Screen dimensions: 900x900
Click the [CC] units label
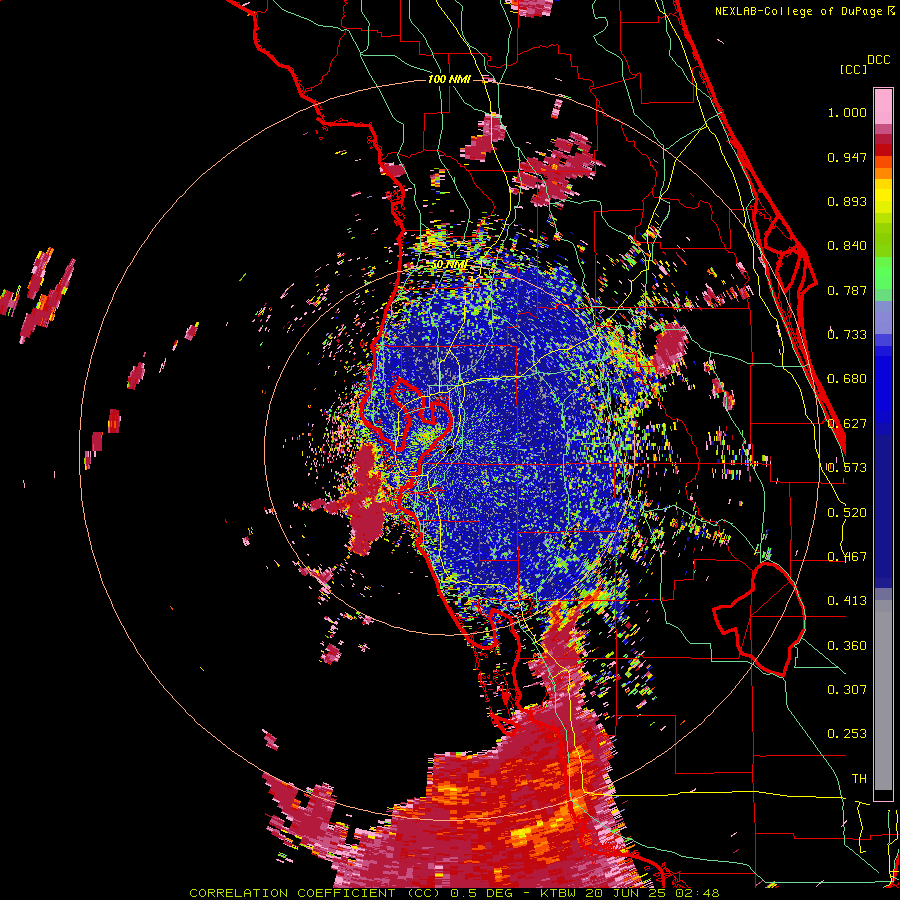pos(853,69)
